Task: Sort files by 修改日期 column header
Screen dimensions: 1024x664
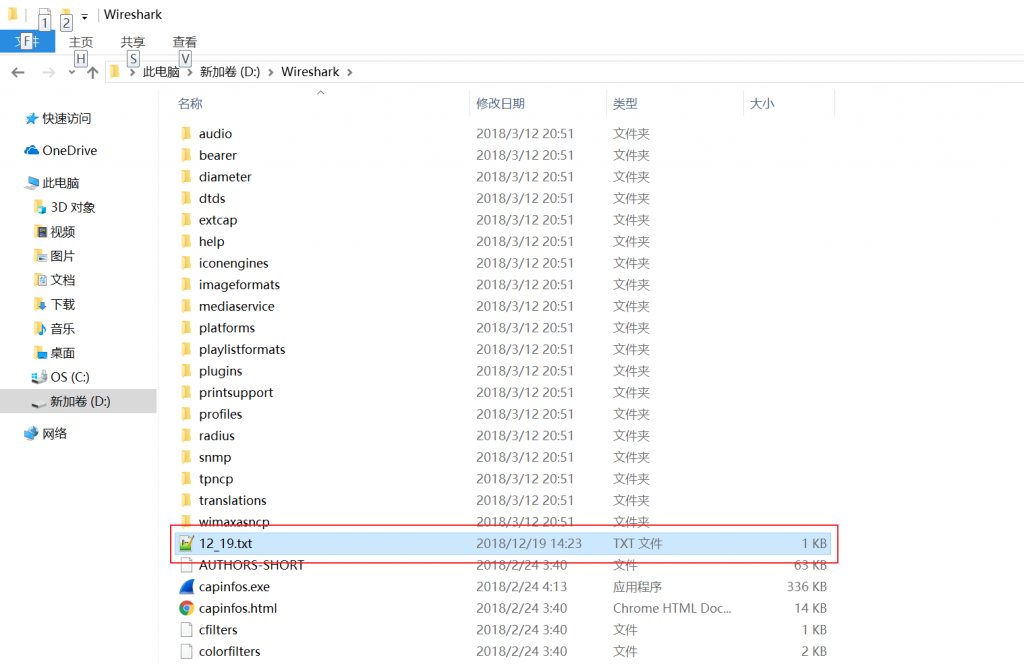Action: click(x=501, y=104)
